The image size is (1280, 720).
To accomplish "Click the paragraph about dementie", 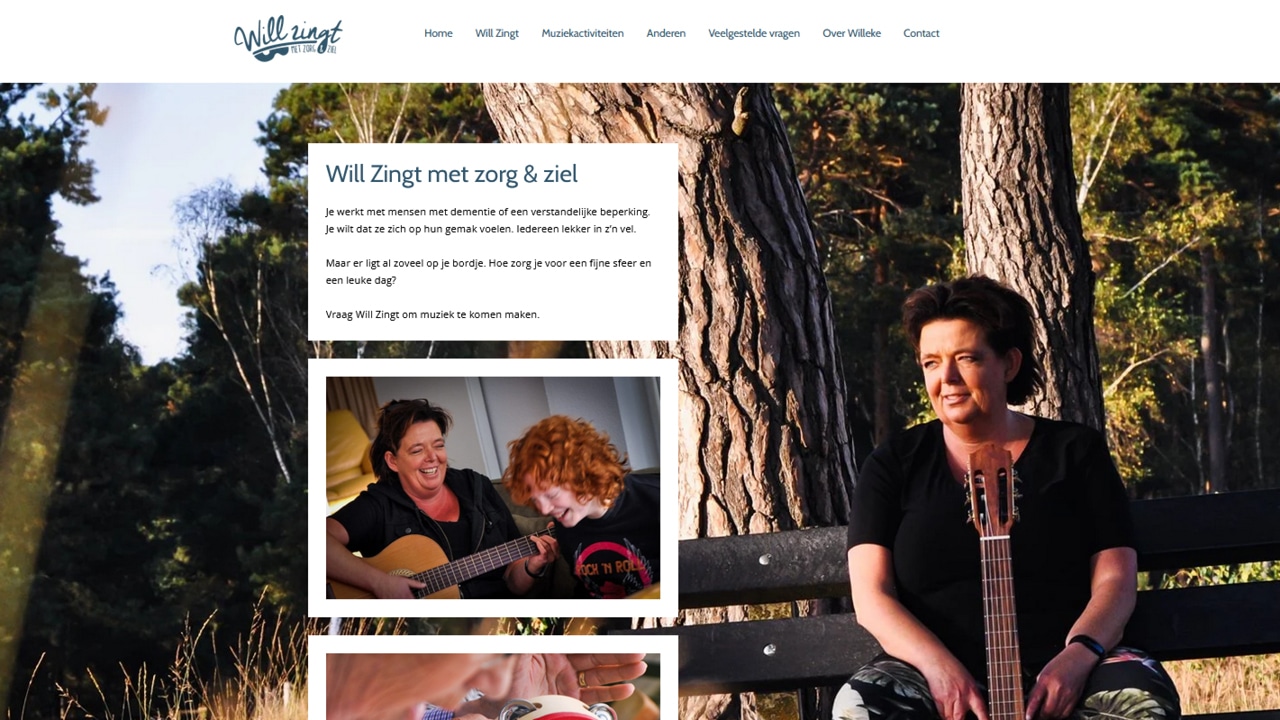I will click(x=488, y=220).
